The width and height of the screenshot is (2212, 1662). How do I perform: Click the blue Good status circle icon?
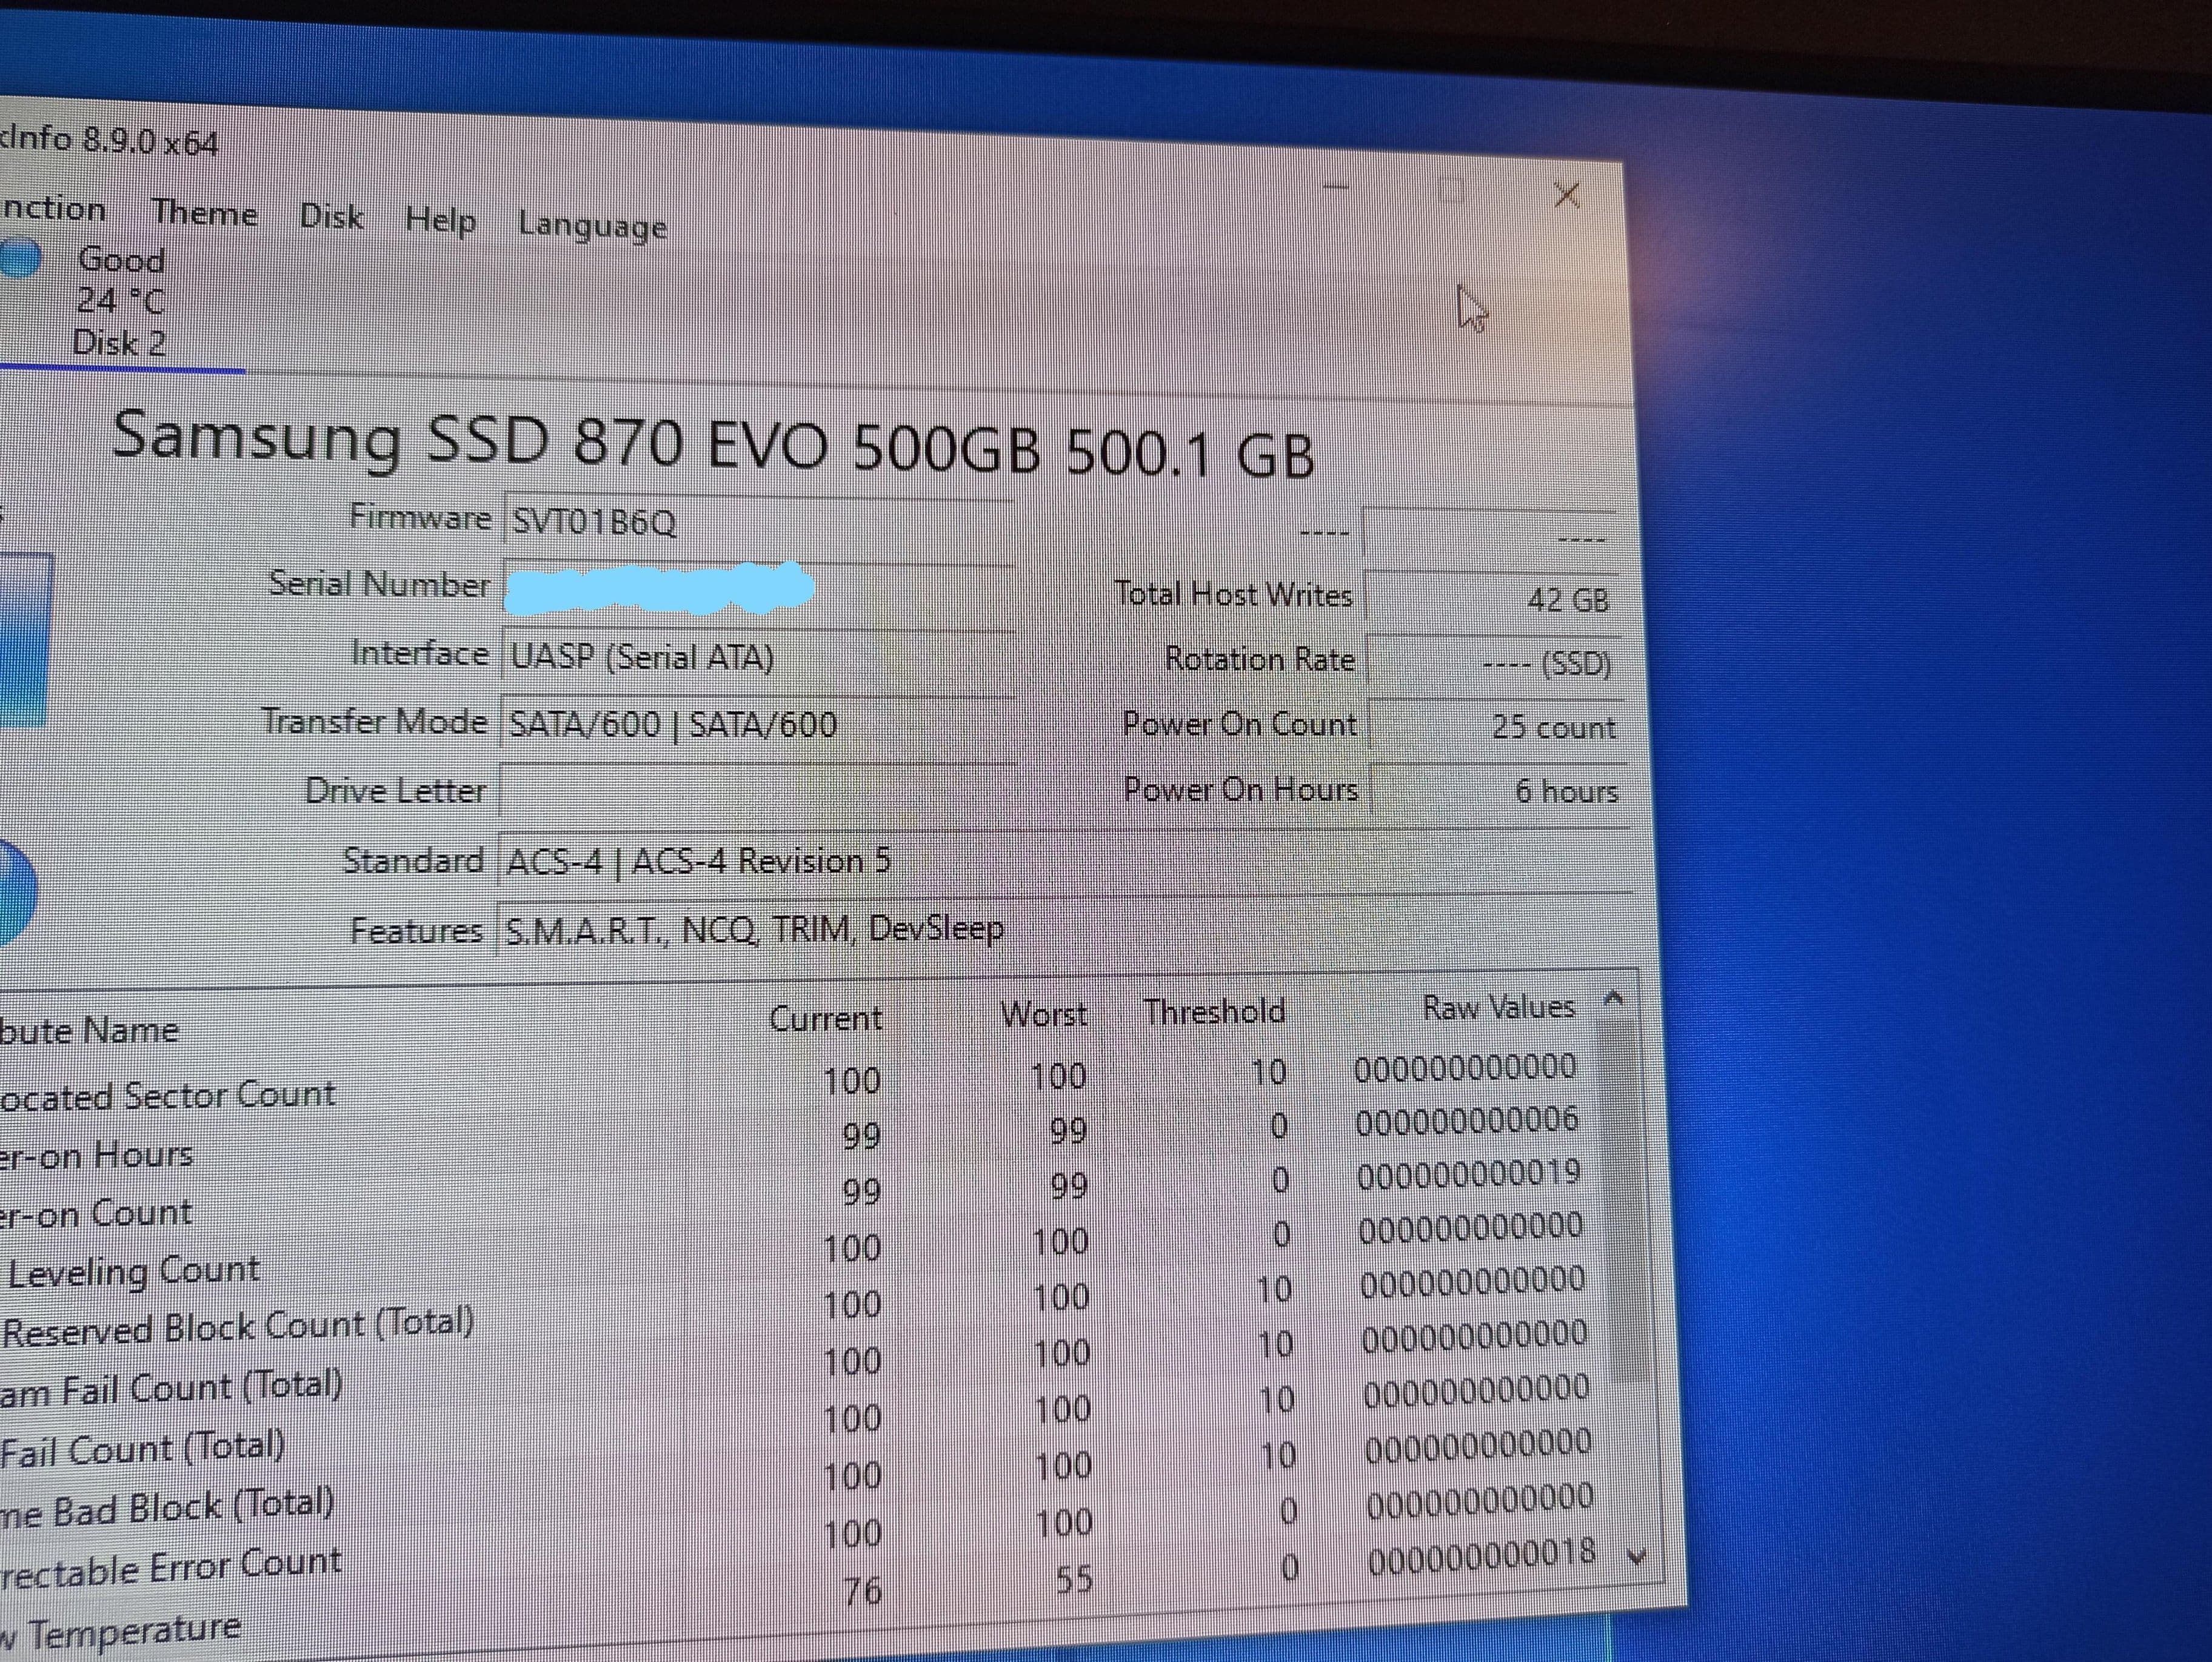click(x=20, y=259)
